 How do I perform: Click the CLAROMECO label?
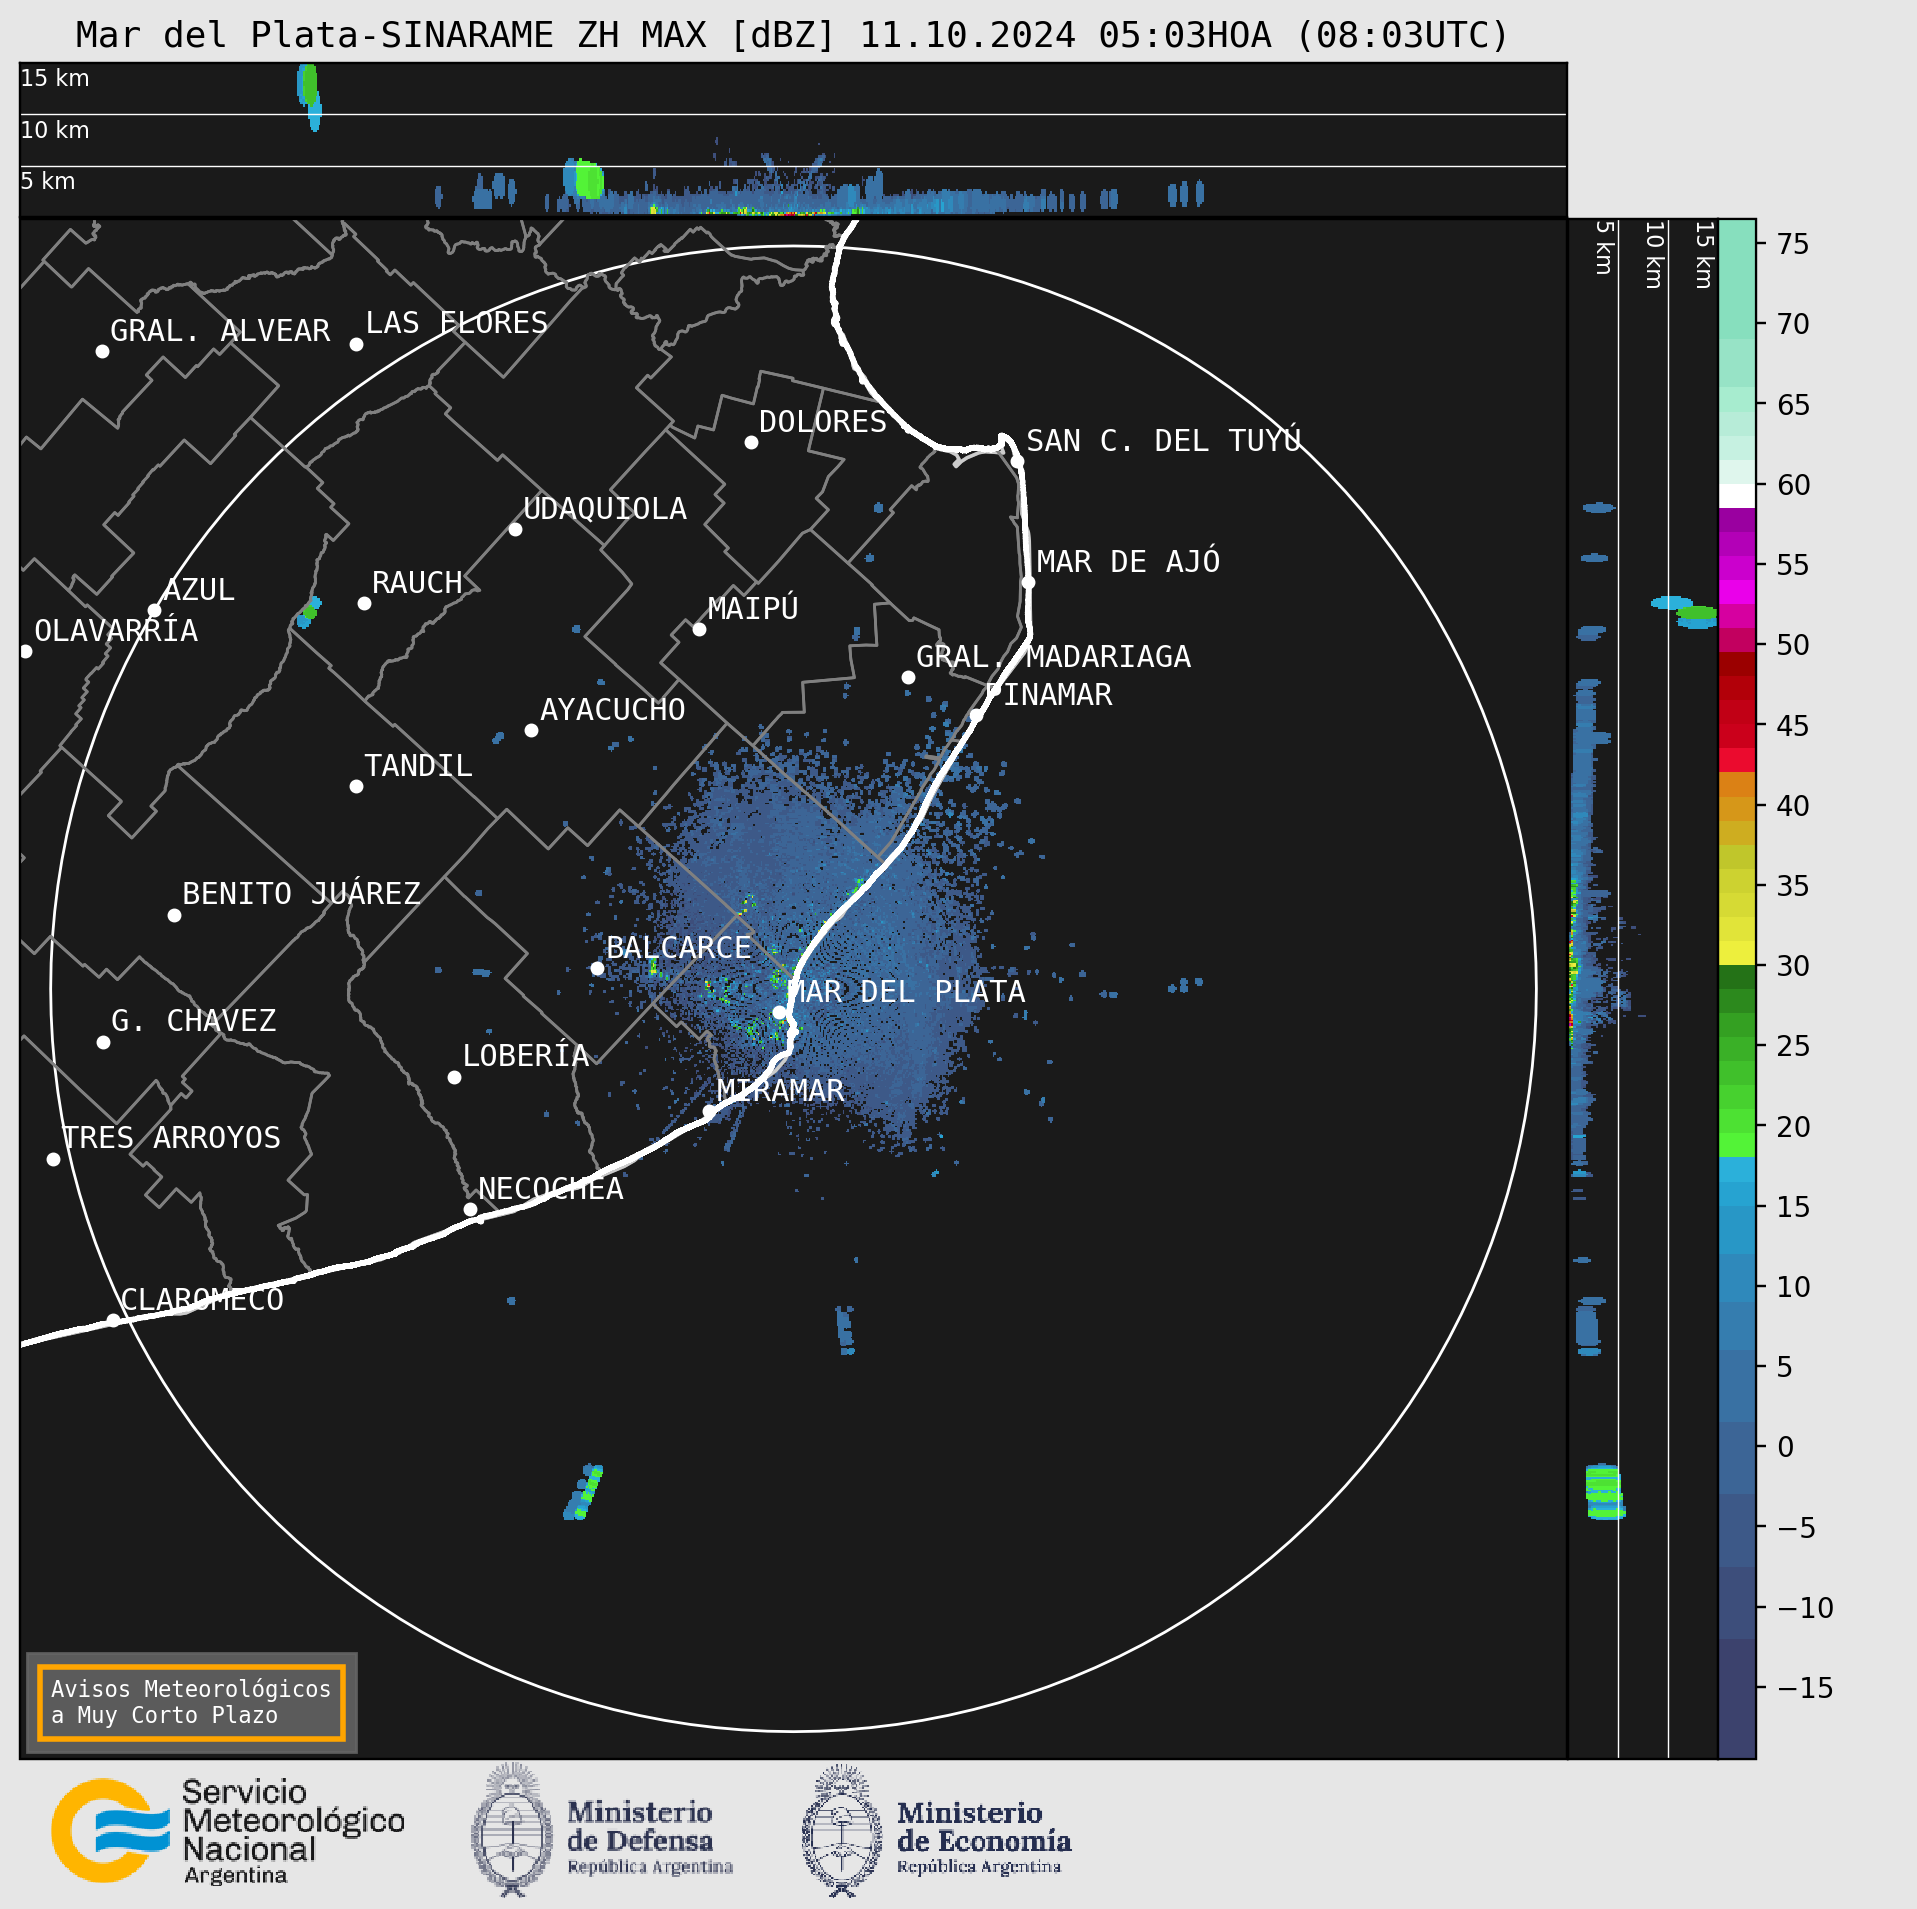coord(202,1300)
